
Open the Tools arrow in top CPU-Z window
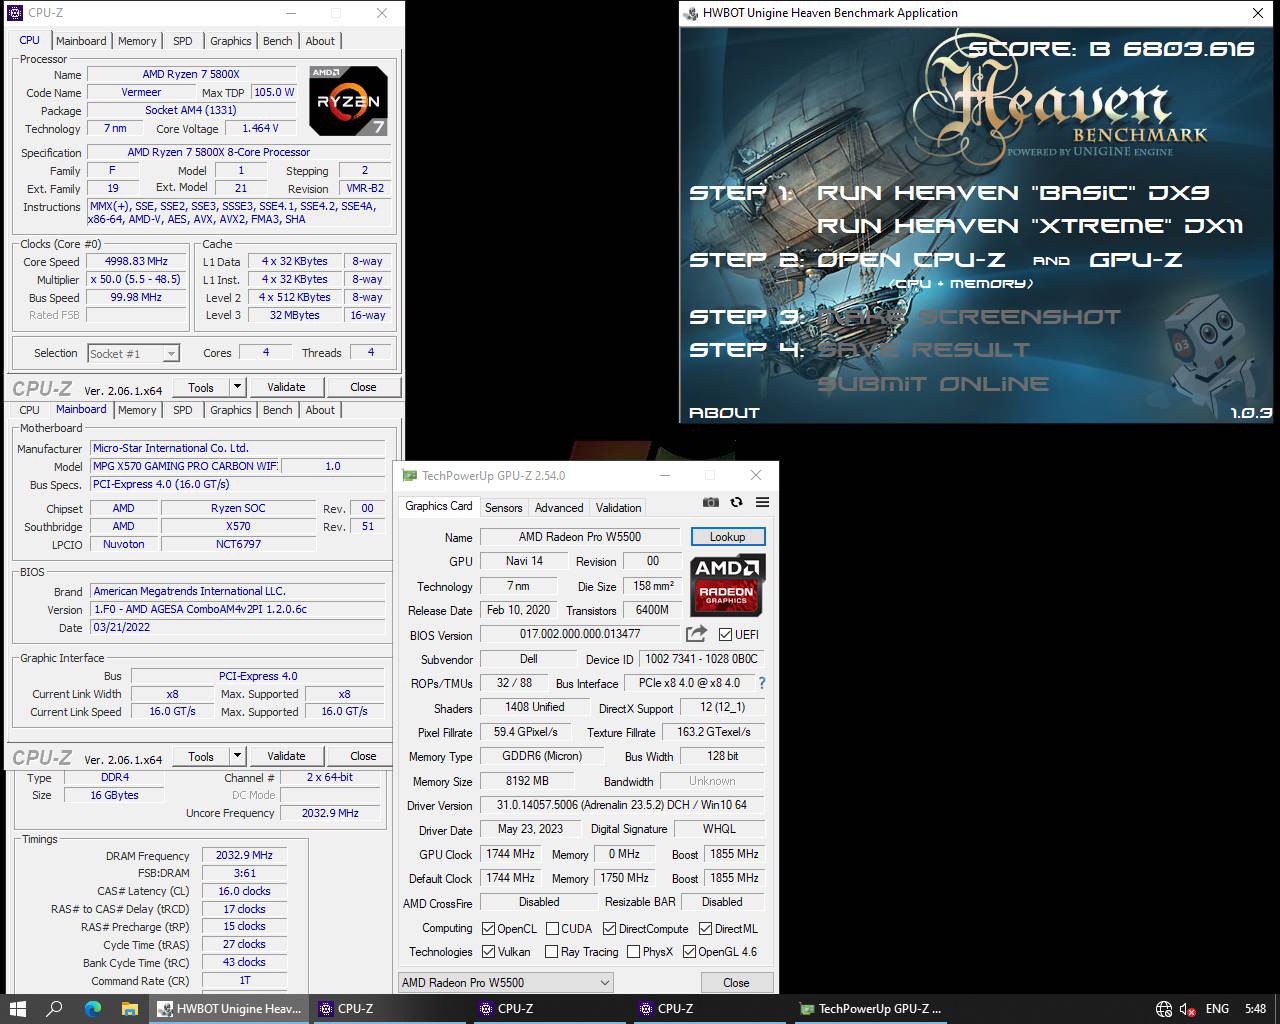[x=237, y=387]
